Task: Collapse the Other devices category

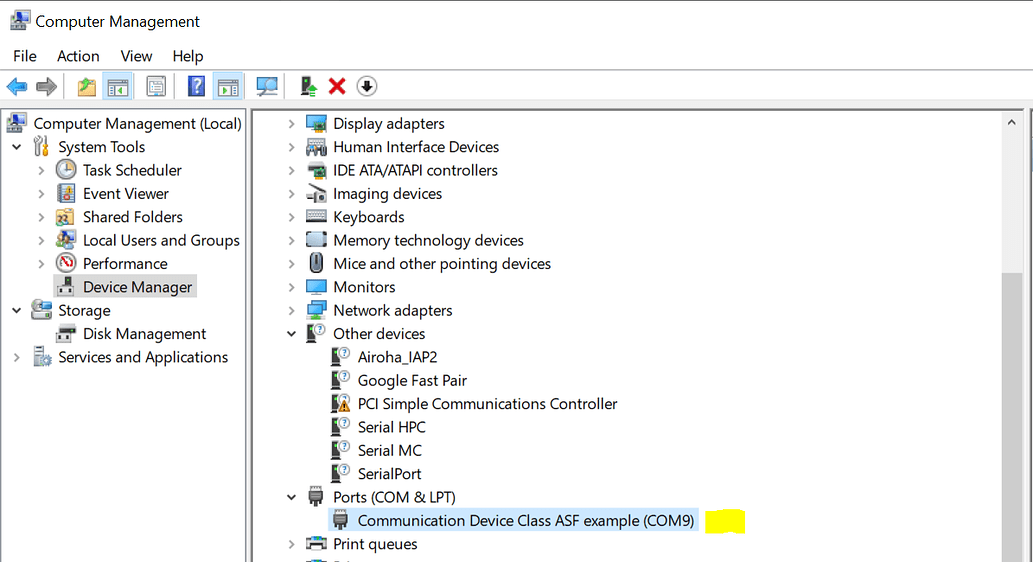Action: tap(291, 334)
